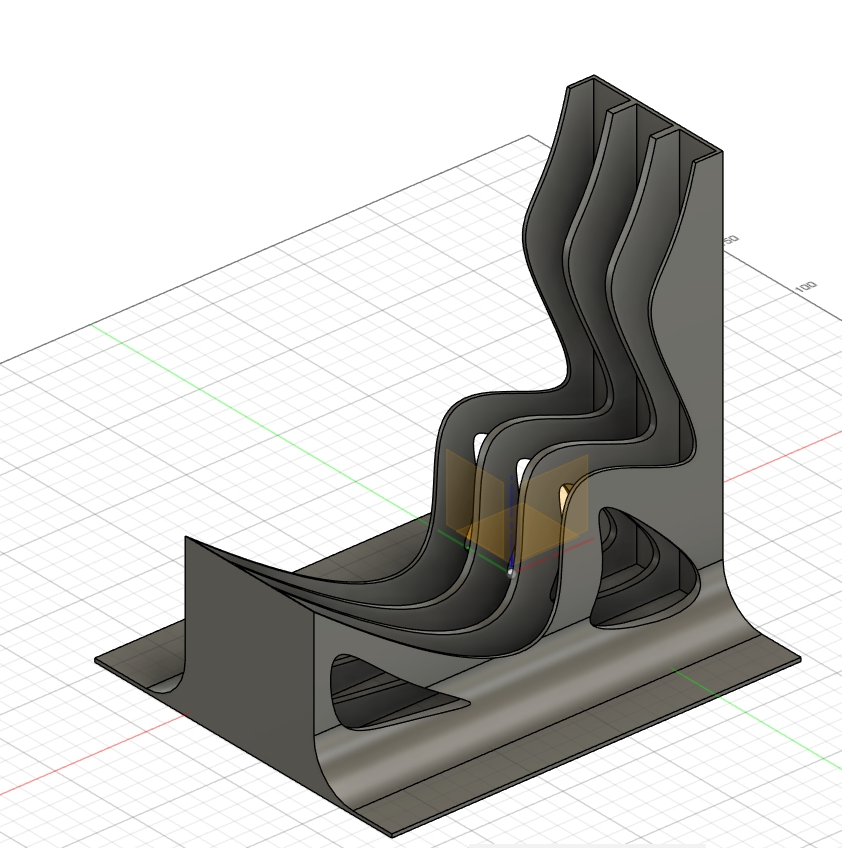Select the tall flat right side wall face
Image resolution: width=842 pixels, height=848 pixels.
700,330
